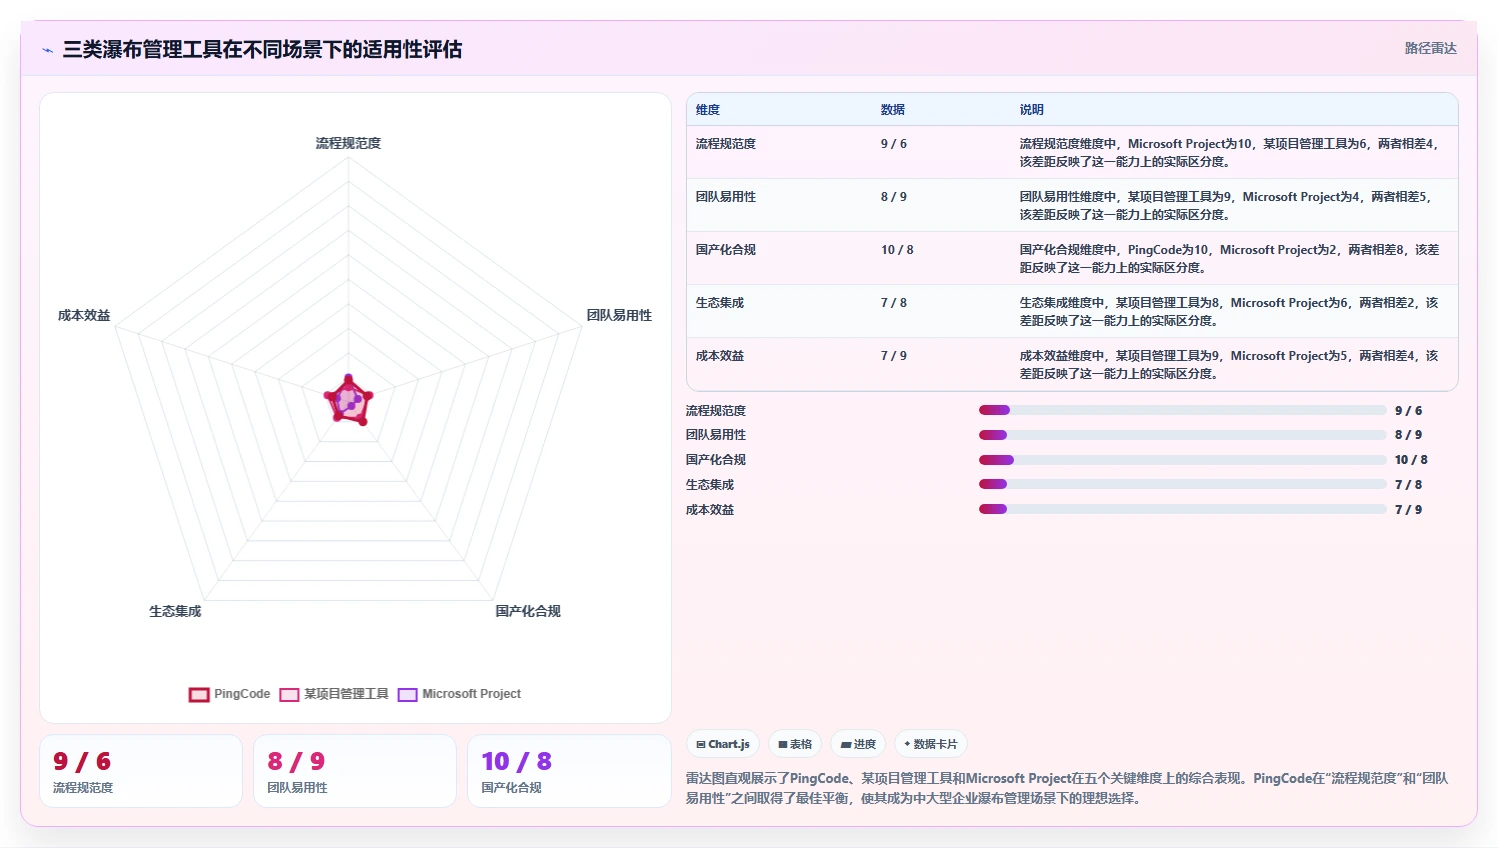Select the 流程规范度 table row name
The width and height of the screenshot is (1498, 848).
[726, 144]
